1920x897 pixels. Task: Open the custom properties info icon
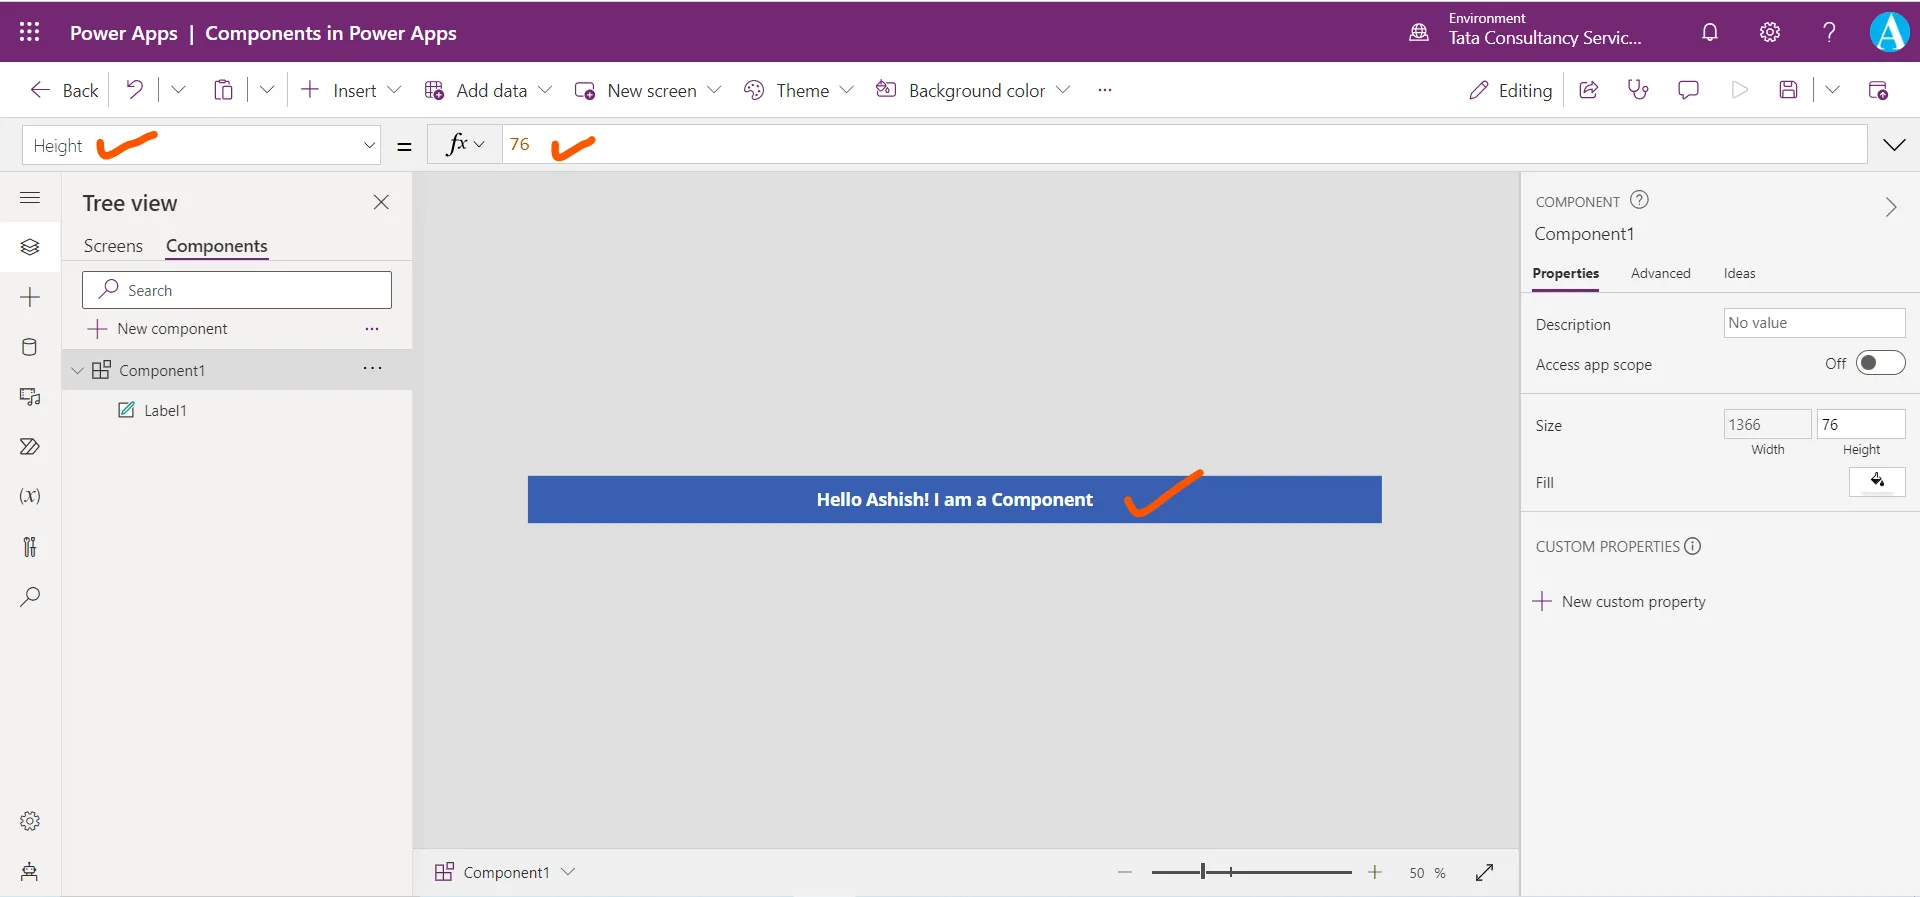tap(1692, 546)
